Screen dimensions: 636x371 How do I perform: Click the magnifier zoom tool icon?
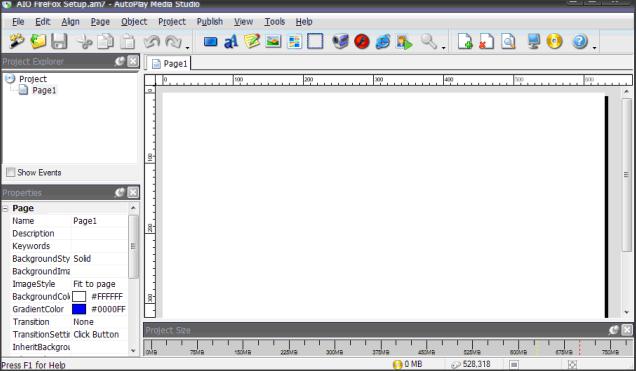pos(428,41)
